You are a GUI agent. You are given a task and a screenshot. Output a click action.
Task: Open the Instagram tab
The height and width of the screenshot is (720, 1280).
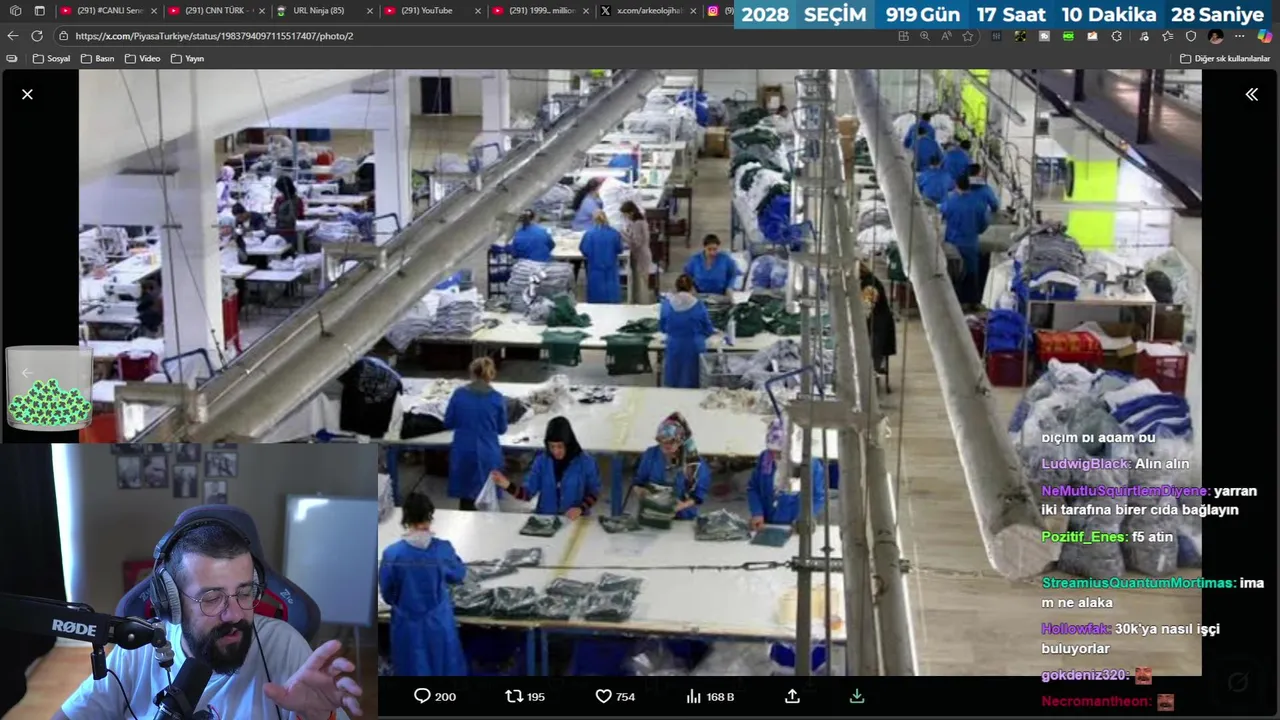click(720, 11)
